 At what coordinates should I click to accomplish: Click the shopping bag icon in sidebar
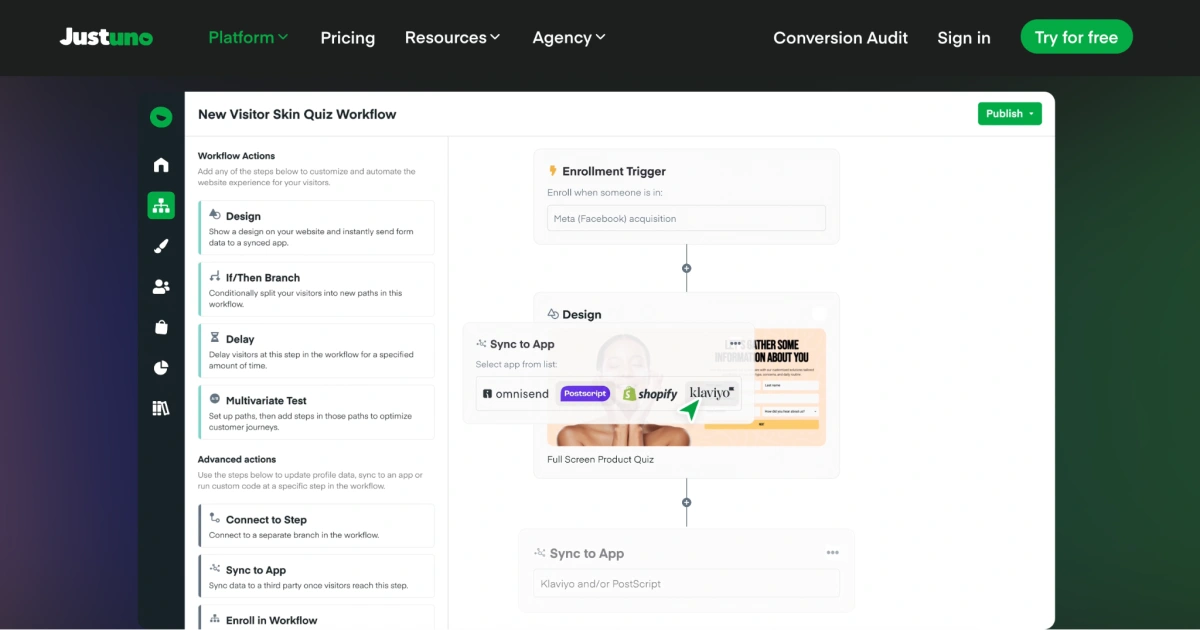click(x=161, y=327)
